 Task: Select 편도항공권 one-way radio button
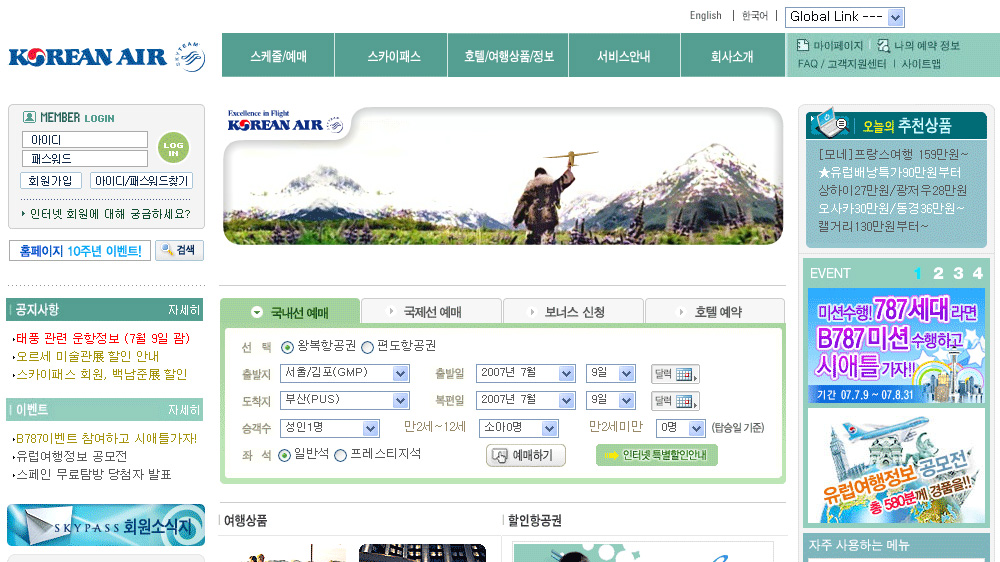pos(367,347)
